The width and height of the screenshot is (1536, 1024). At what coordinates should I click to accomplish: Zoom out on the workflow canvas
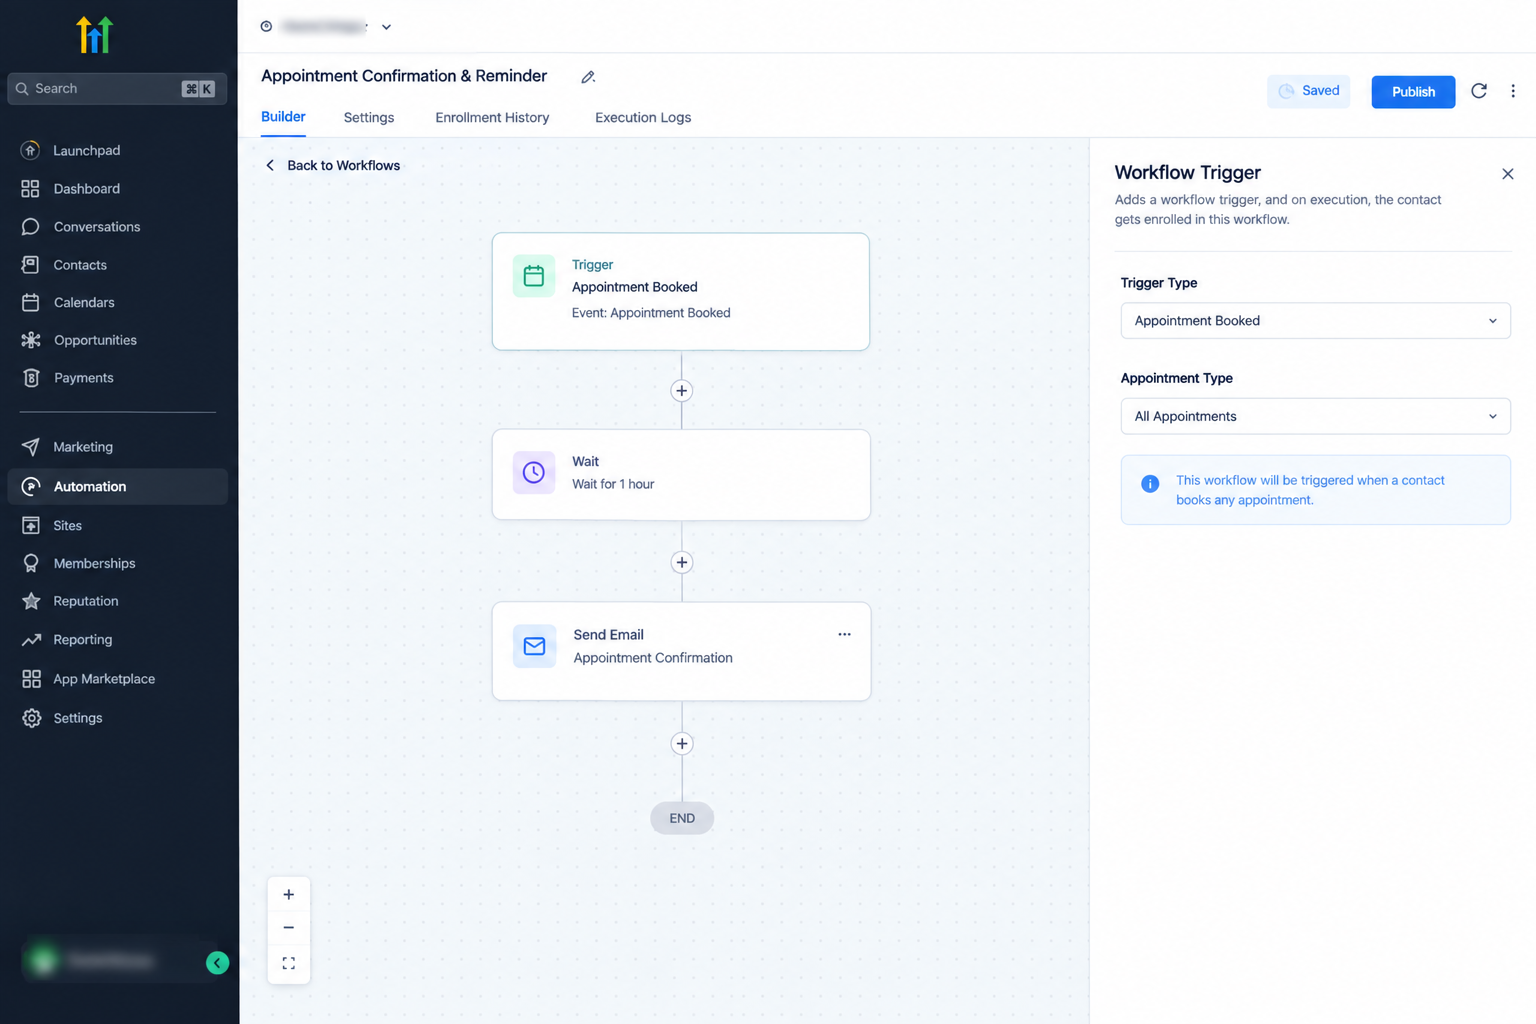[289, 928]
